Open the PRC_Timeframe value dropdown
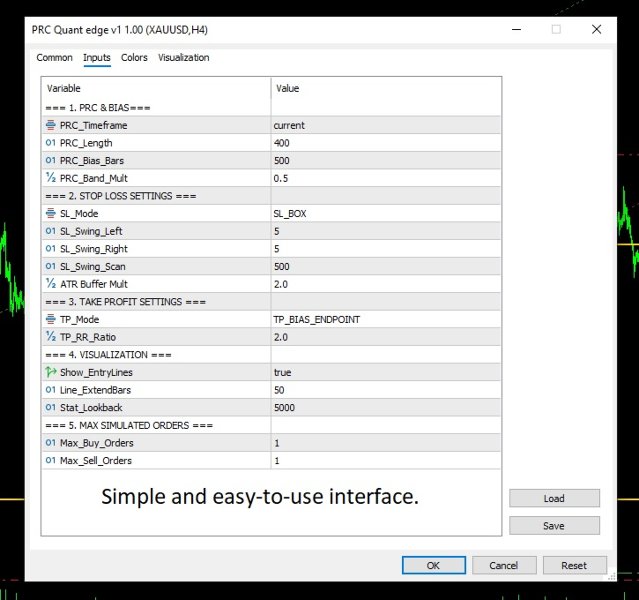 pyautogui.click(x=385, y=126)
